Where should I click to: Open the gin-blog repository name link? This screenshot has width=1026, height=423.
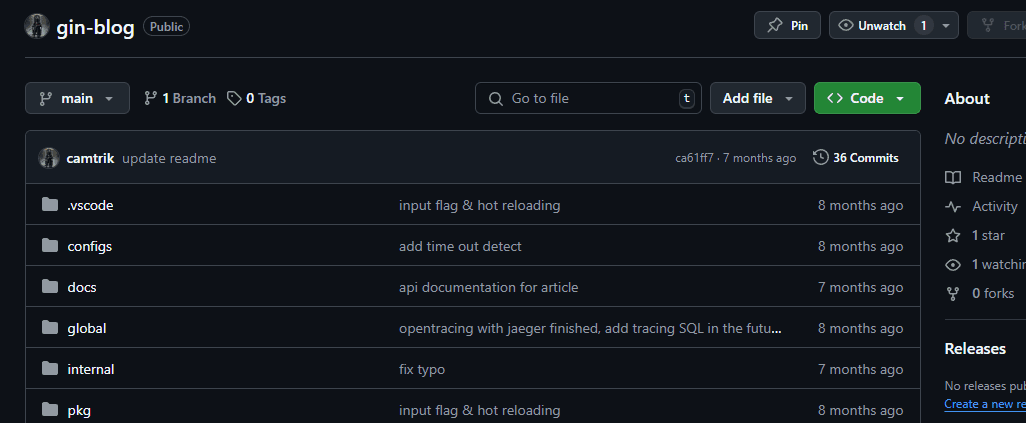pos(96,27)
